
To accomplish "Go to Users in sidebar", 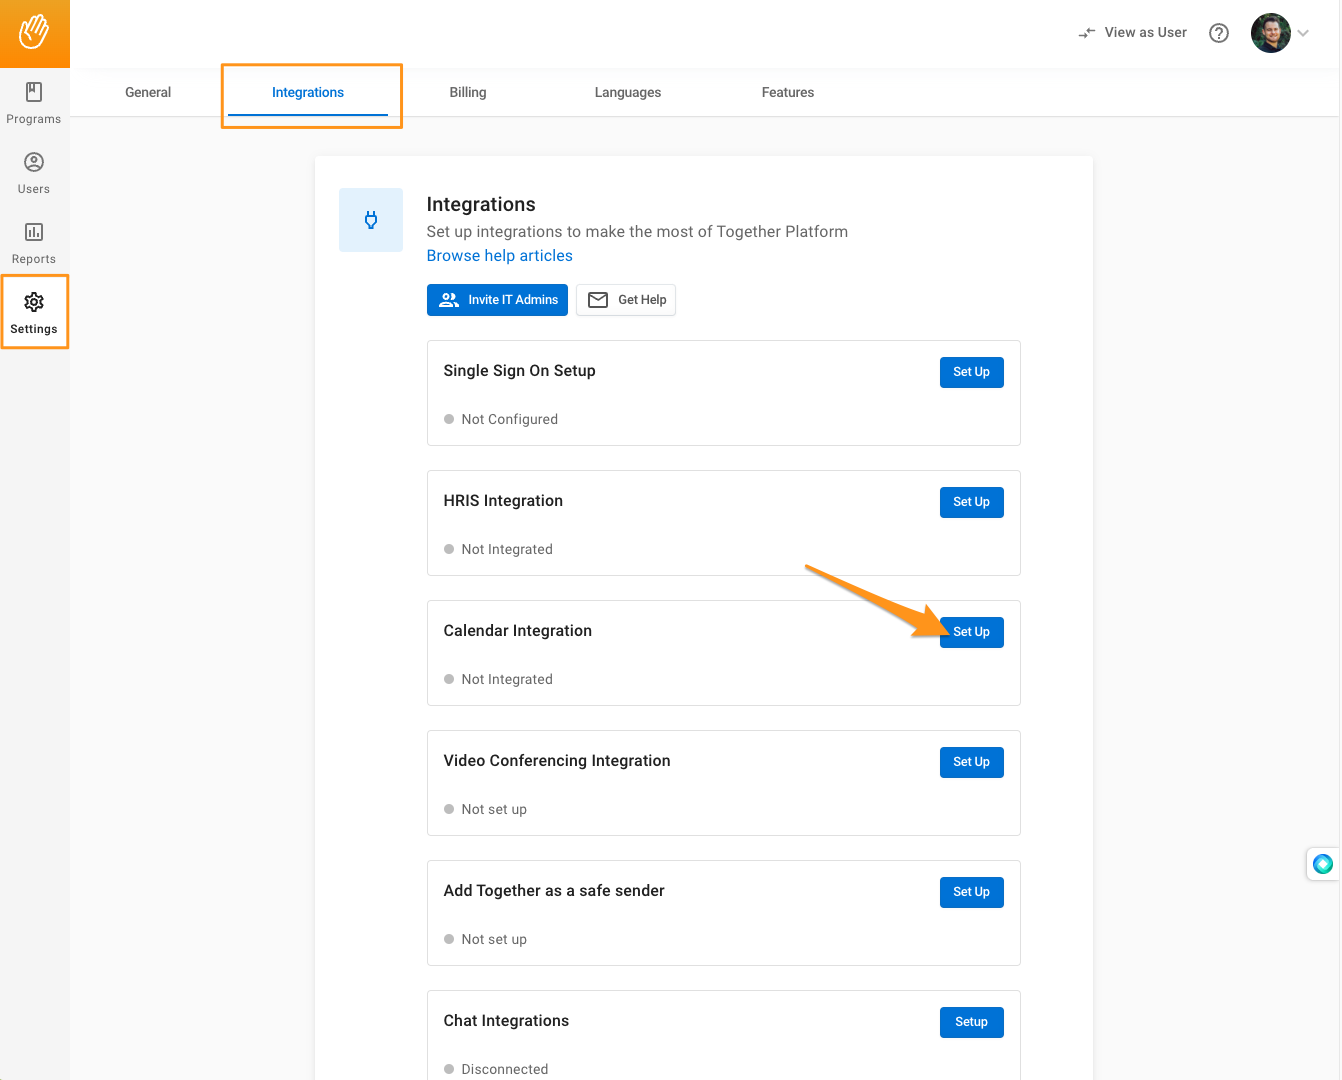I will (x=34, y=173).
